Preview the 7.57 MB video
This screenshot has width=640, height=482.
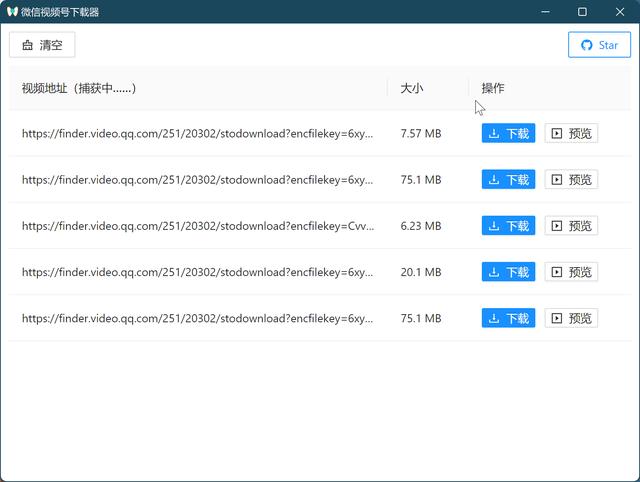click(x=571, y=134)
